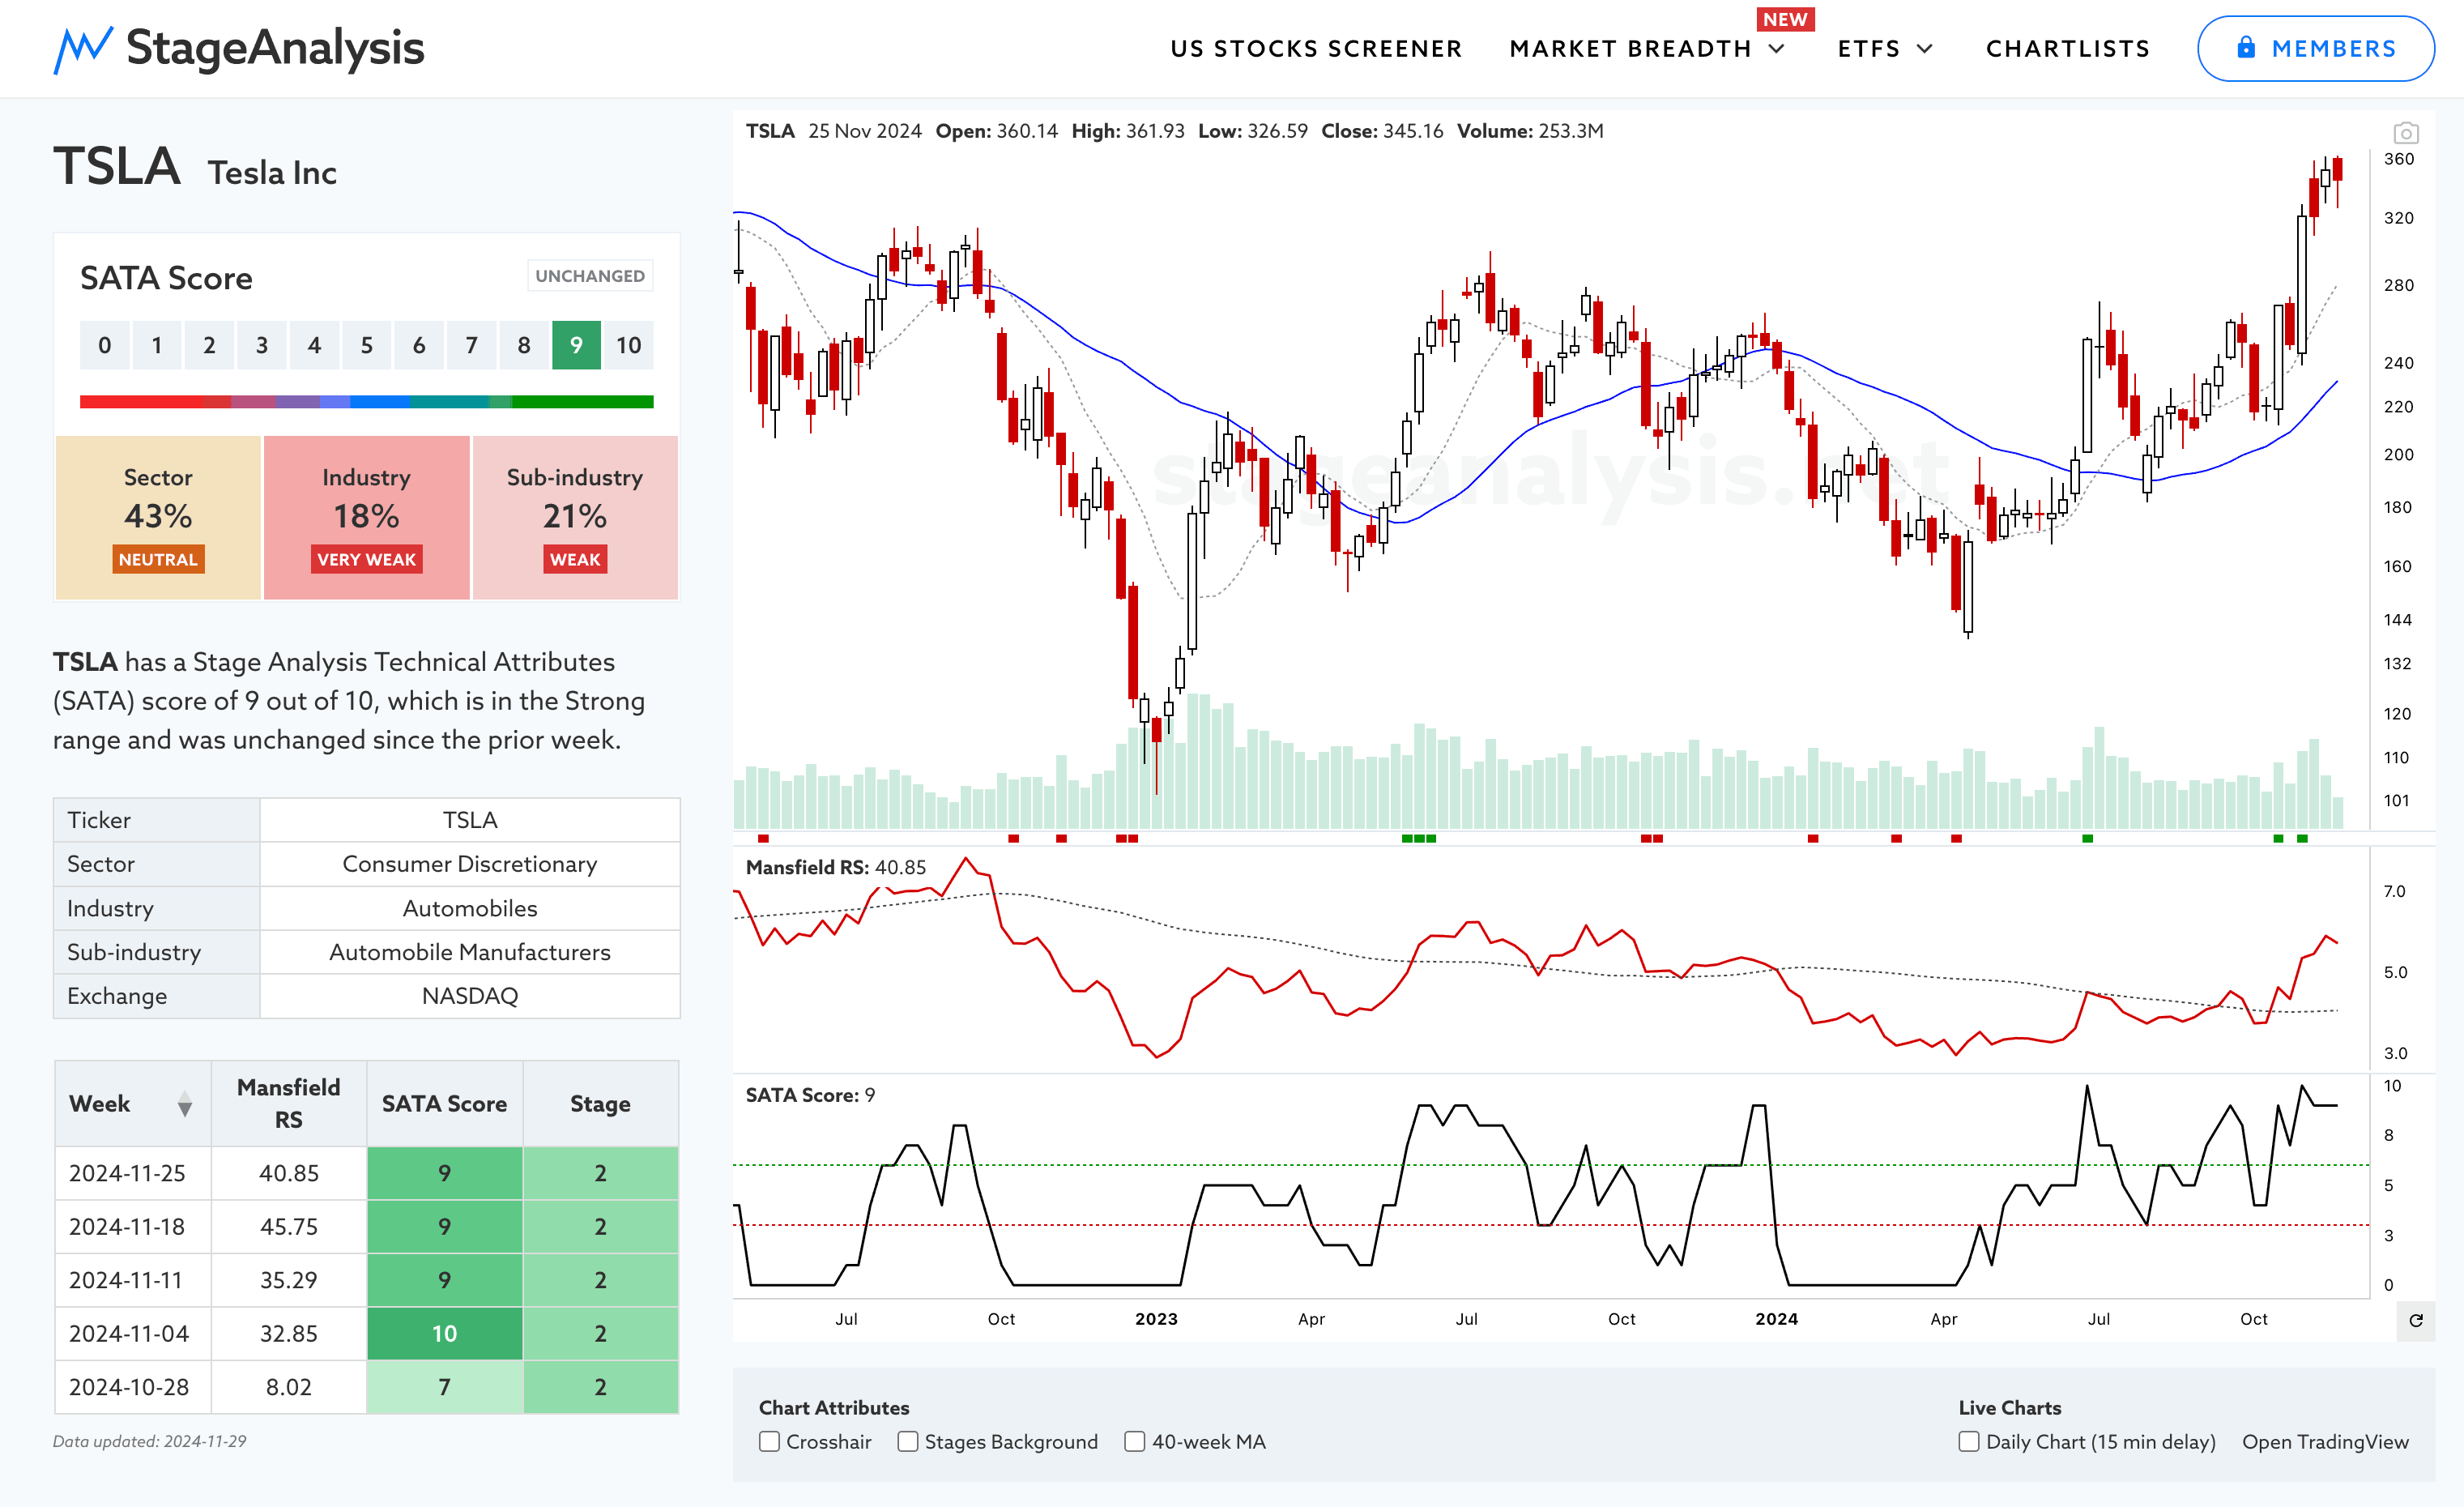
Task: Click the SATA score color gradient bar
Action: [x=366, y=402]
